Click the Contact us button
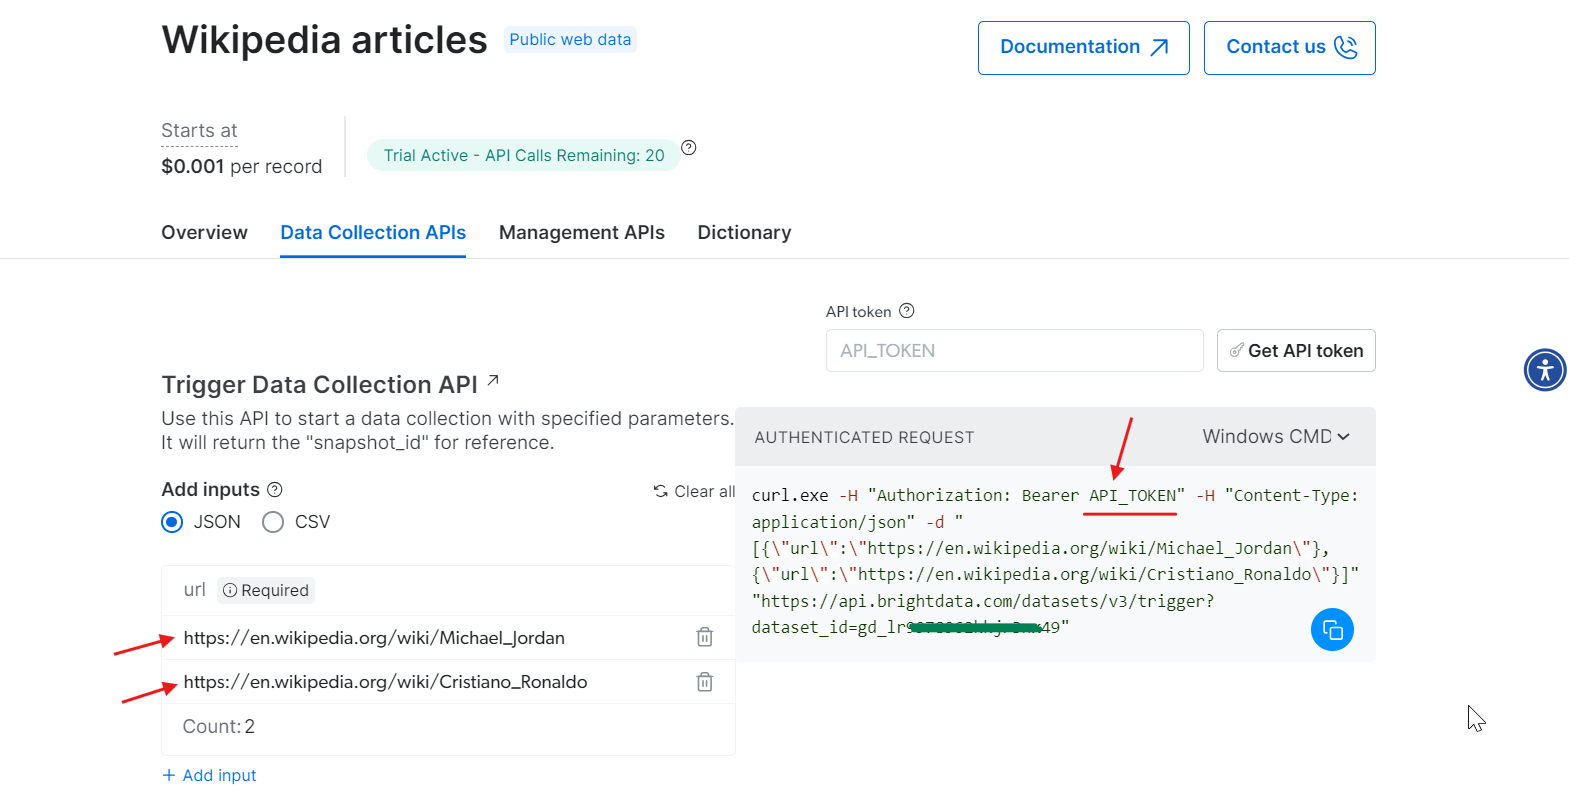1569x796 pixels. click(x=1290, y=48)
